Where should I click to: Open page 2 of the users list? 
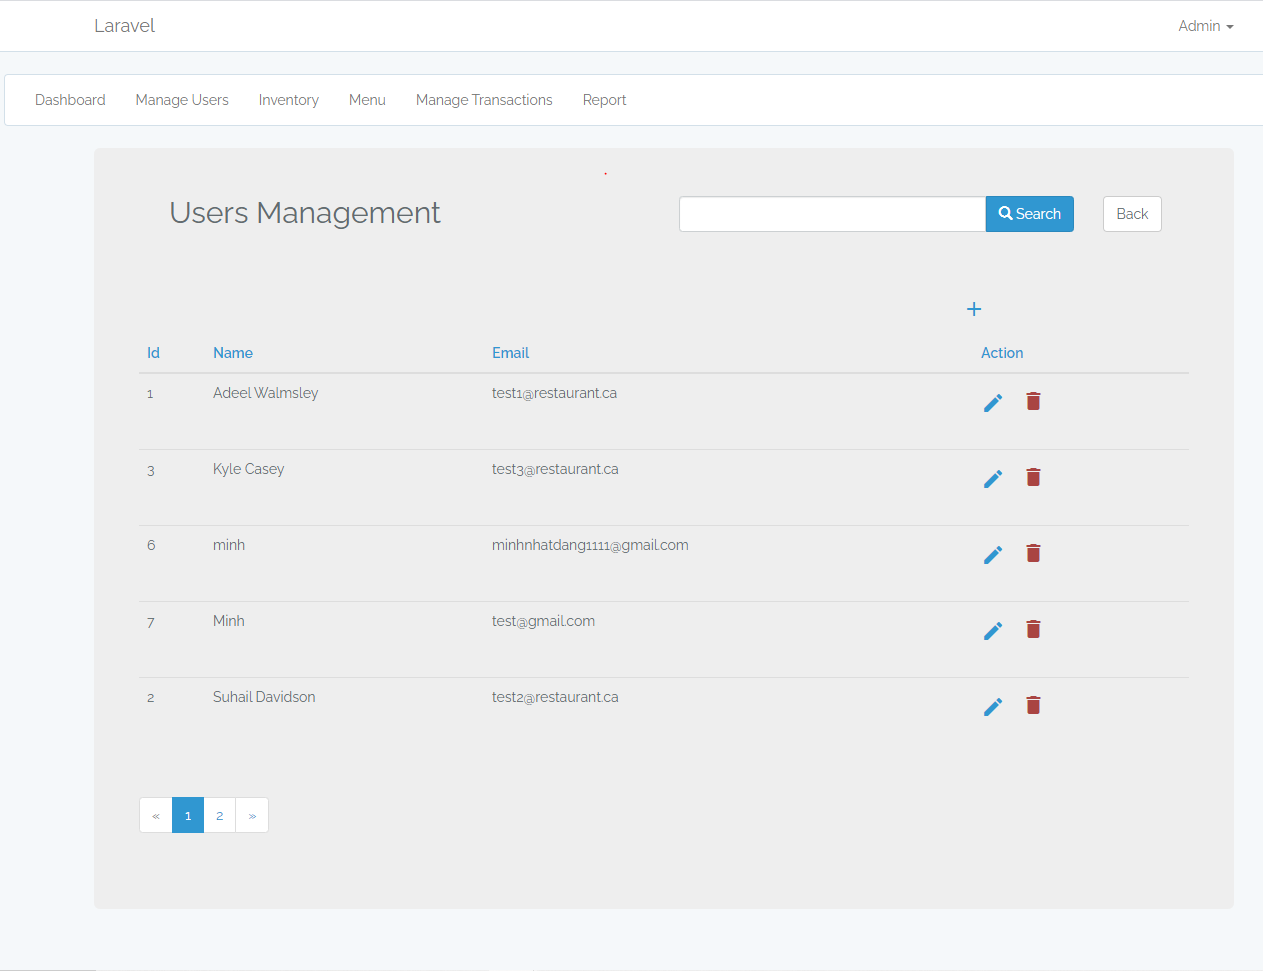coord(219,815)
